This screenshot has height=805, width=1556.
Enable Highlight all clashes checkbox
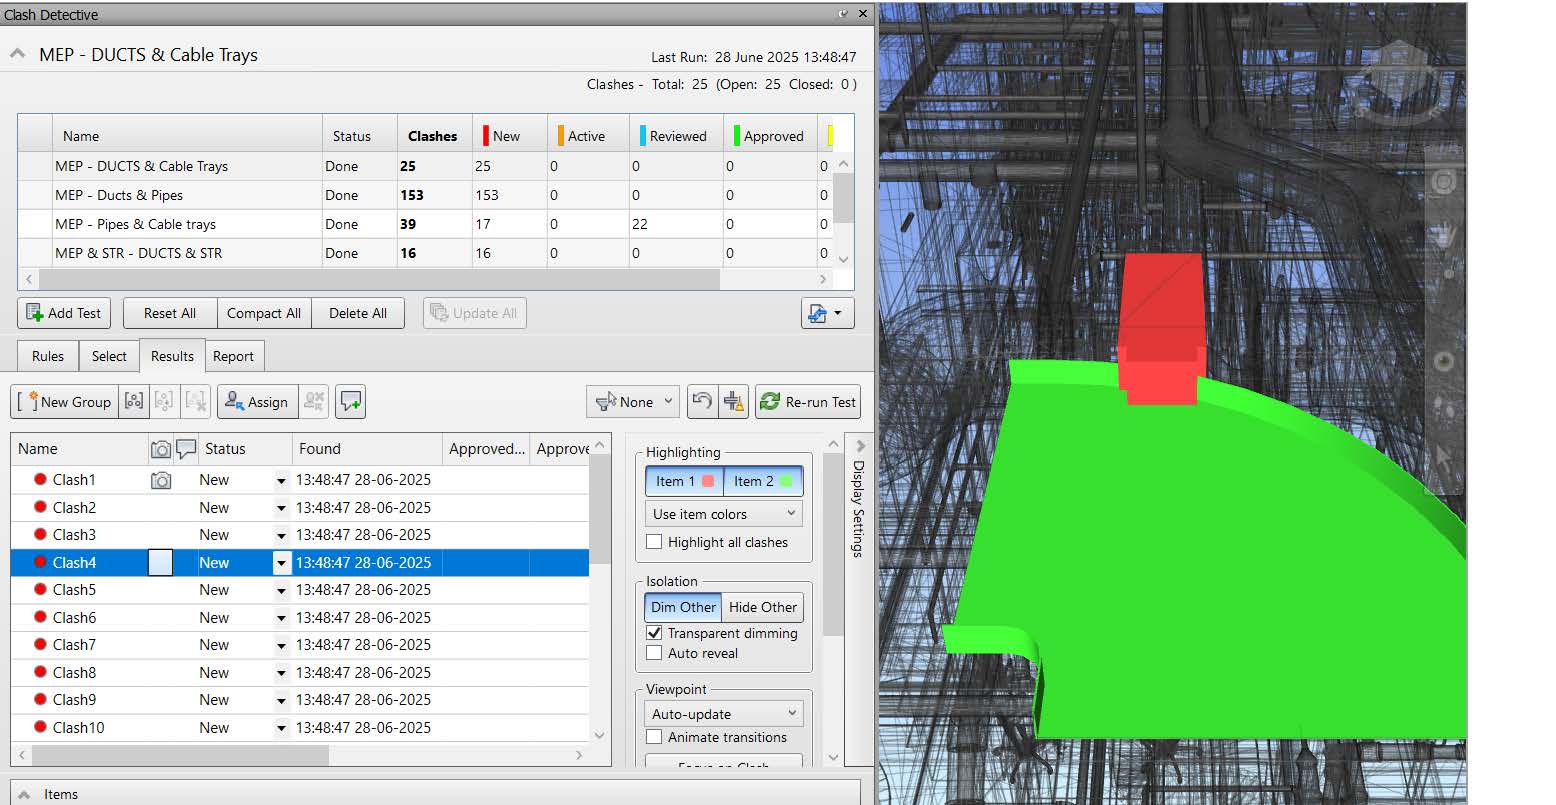tap(654, 542)
